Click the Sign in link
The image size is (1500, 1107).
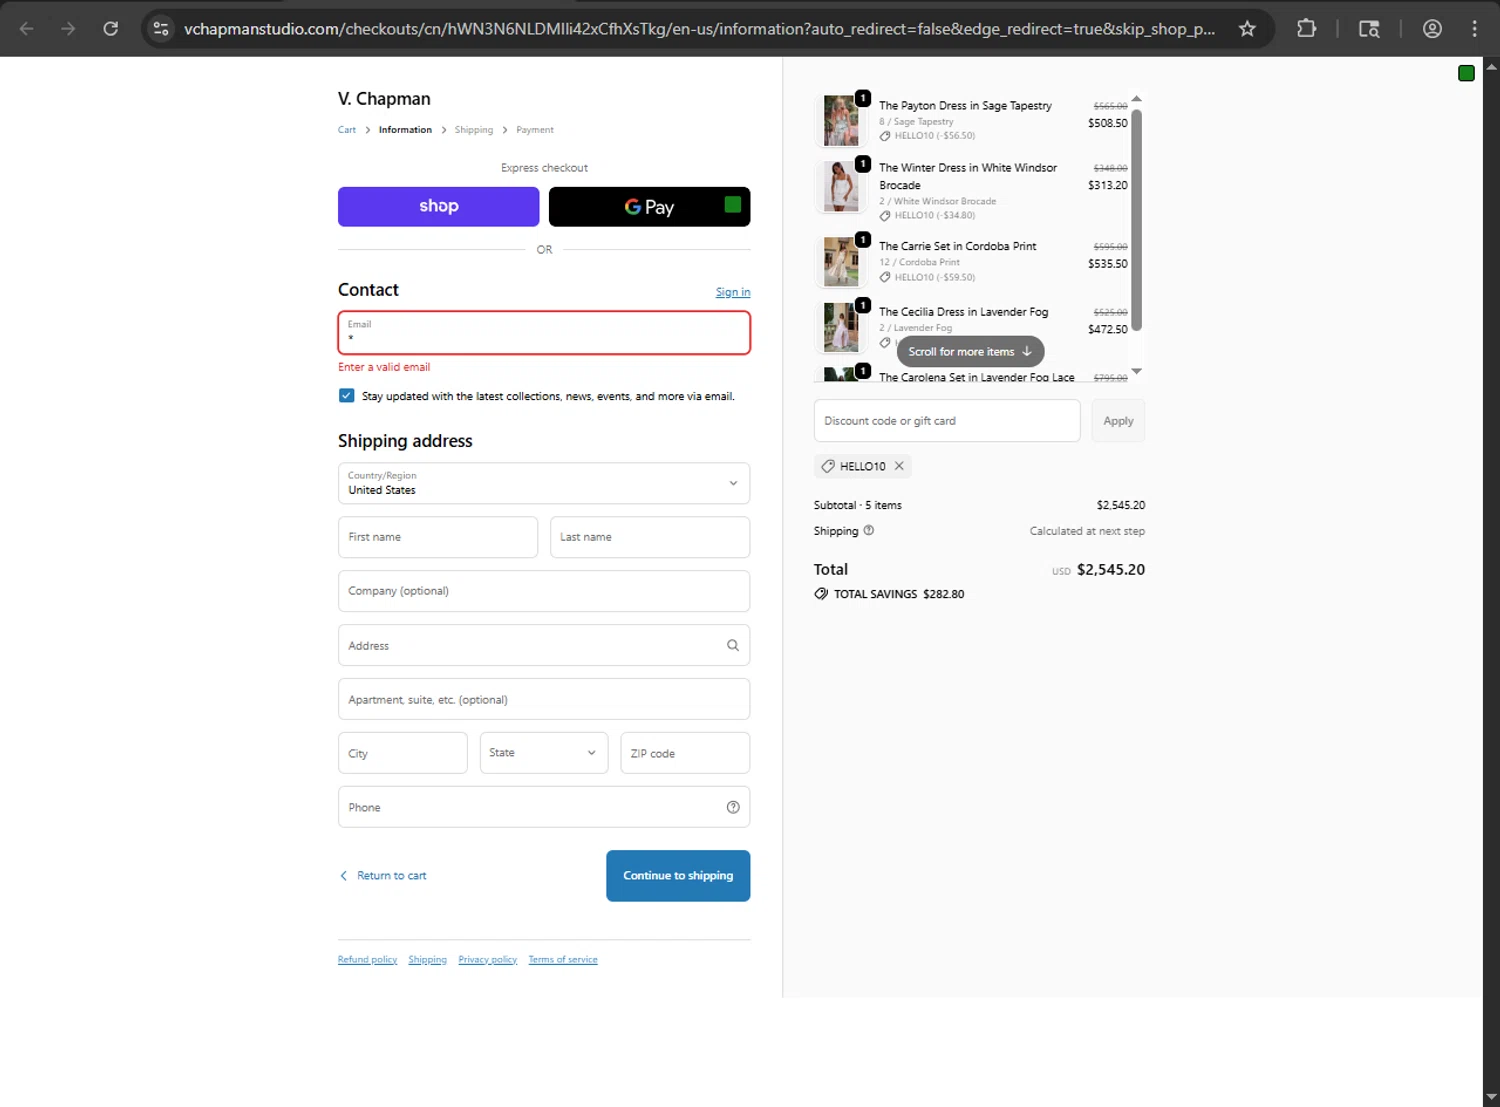733,292
